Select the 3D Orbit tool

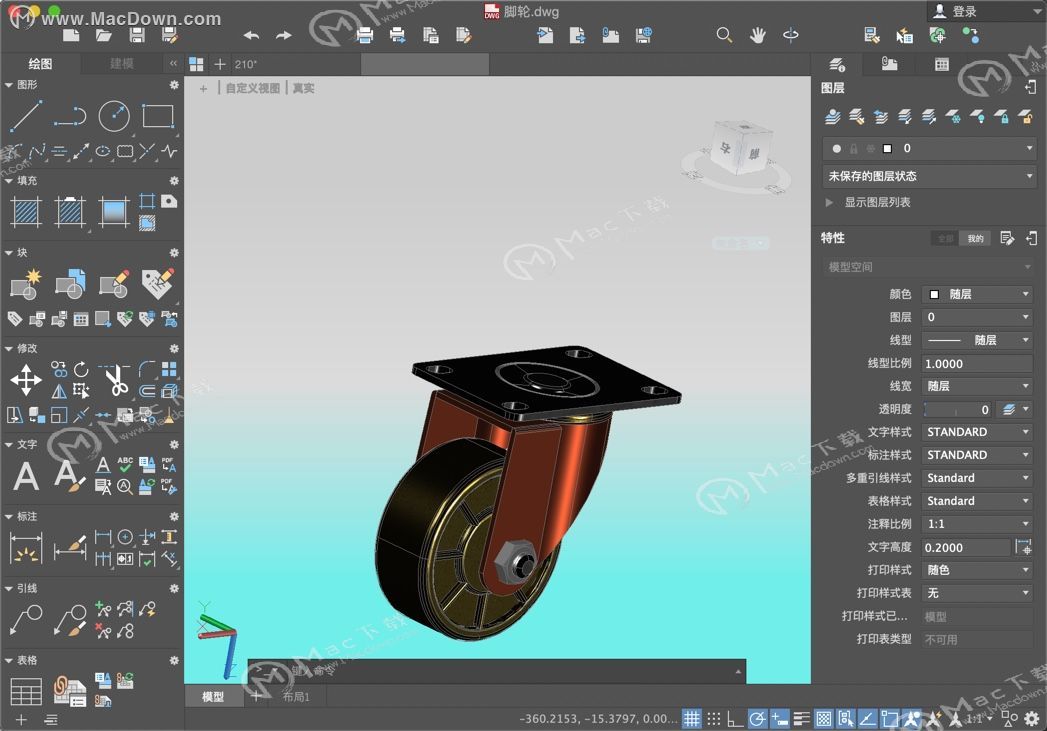point(791,35)
